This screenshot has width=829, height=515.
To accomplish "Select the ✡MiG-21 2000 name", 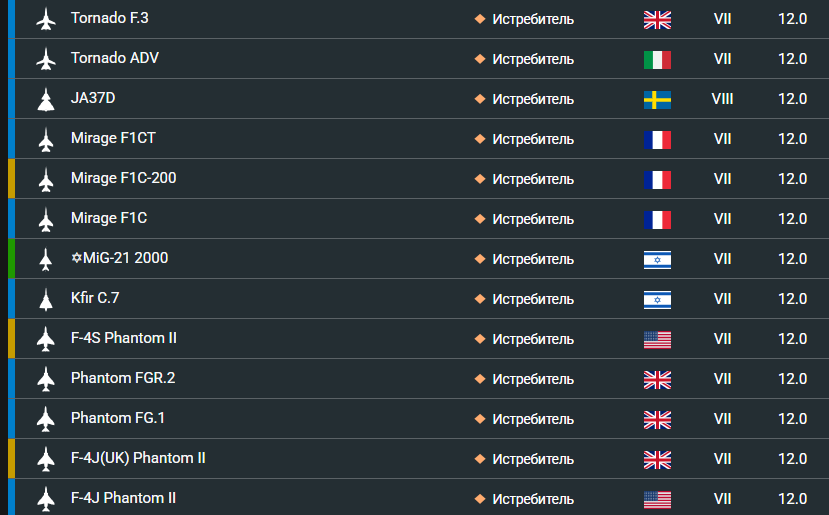I will coord(119,258).
